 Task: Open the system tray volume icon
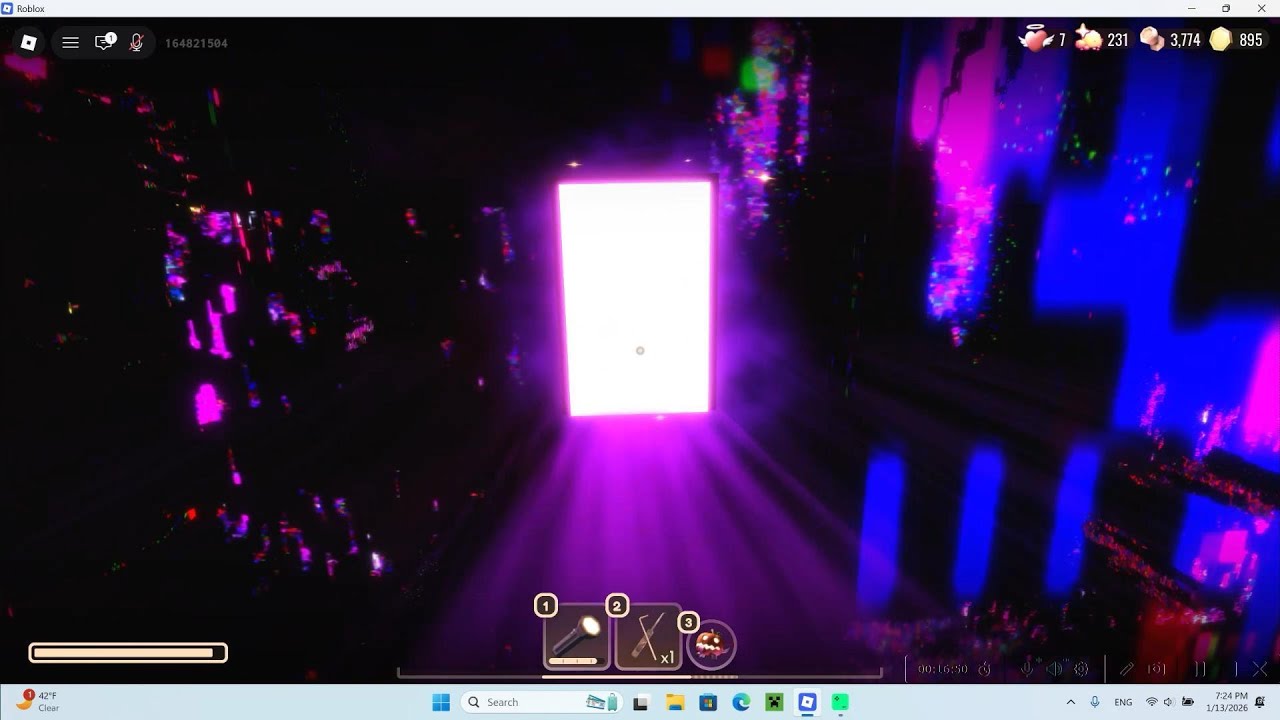(x=1169, y=702)
